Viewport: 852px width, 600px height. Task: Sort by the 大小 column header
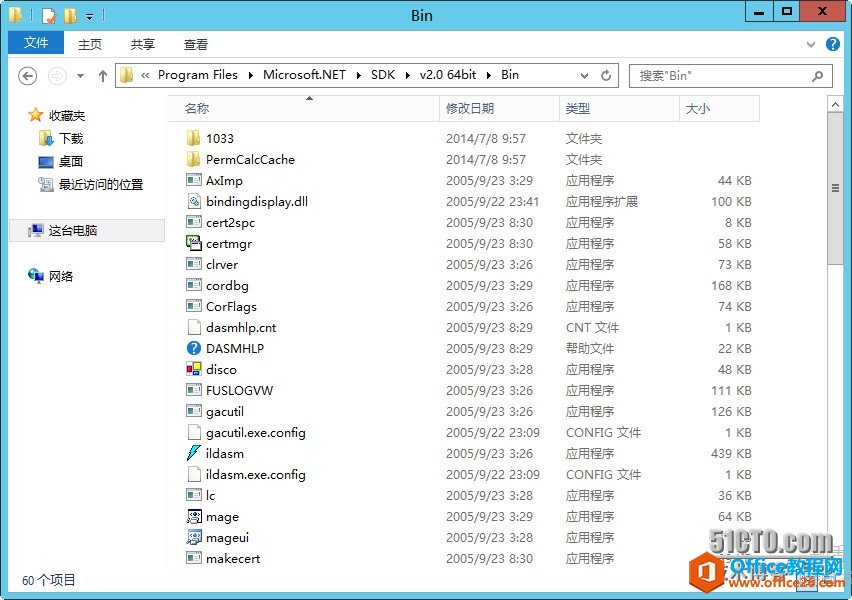point(719,108)
